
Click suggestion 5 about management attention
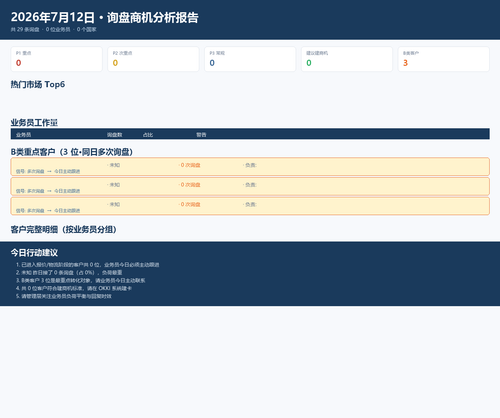pyautogui.click(x=64, y=296)
